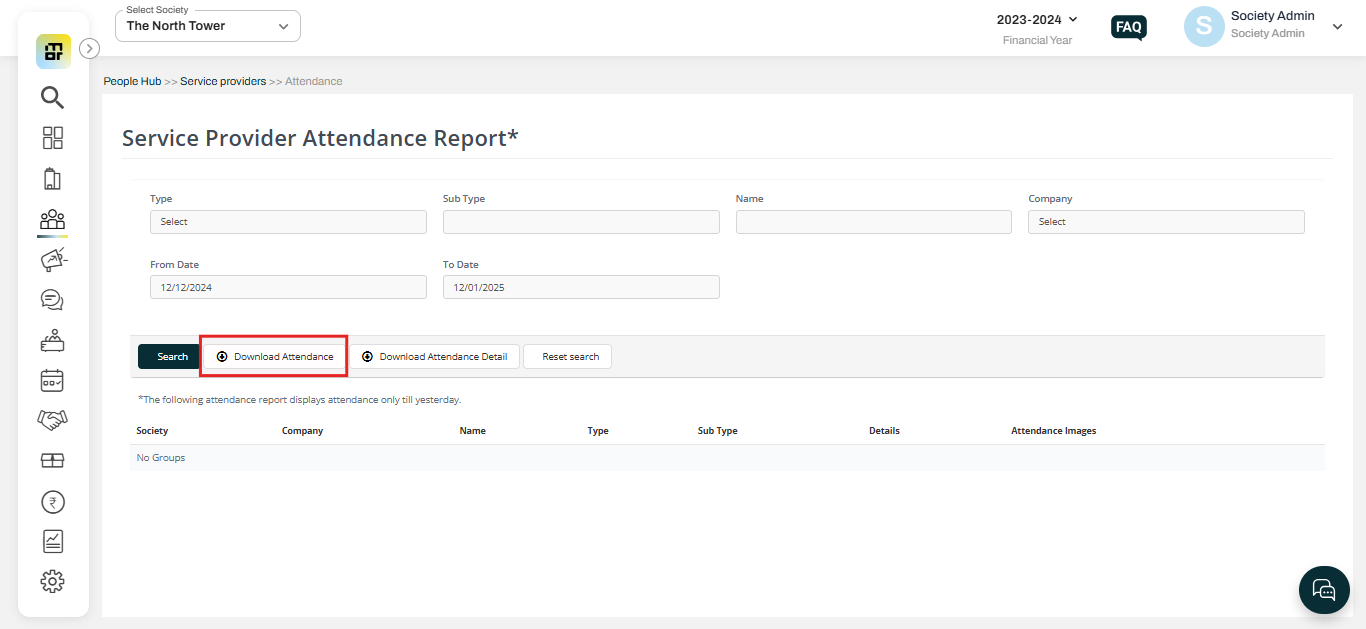Click the From Date field
The height and width of the screenshot is (629, 1366).
288,287
